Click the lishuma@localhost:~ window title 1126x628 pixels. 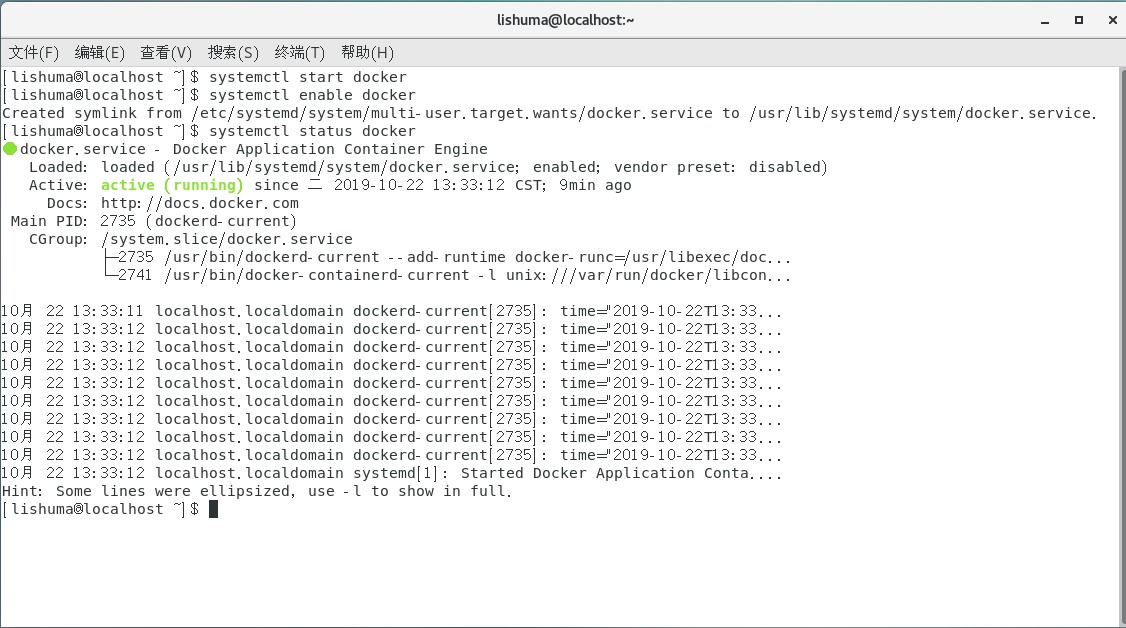pyautogui.click(x=565, y=20)
